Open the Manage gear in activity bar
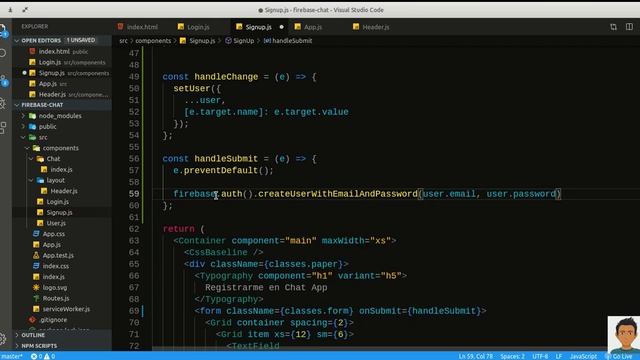Image resolution: width=640 pixels, height=360 pixels. click(3, 338)
